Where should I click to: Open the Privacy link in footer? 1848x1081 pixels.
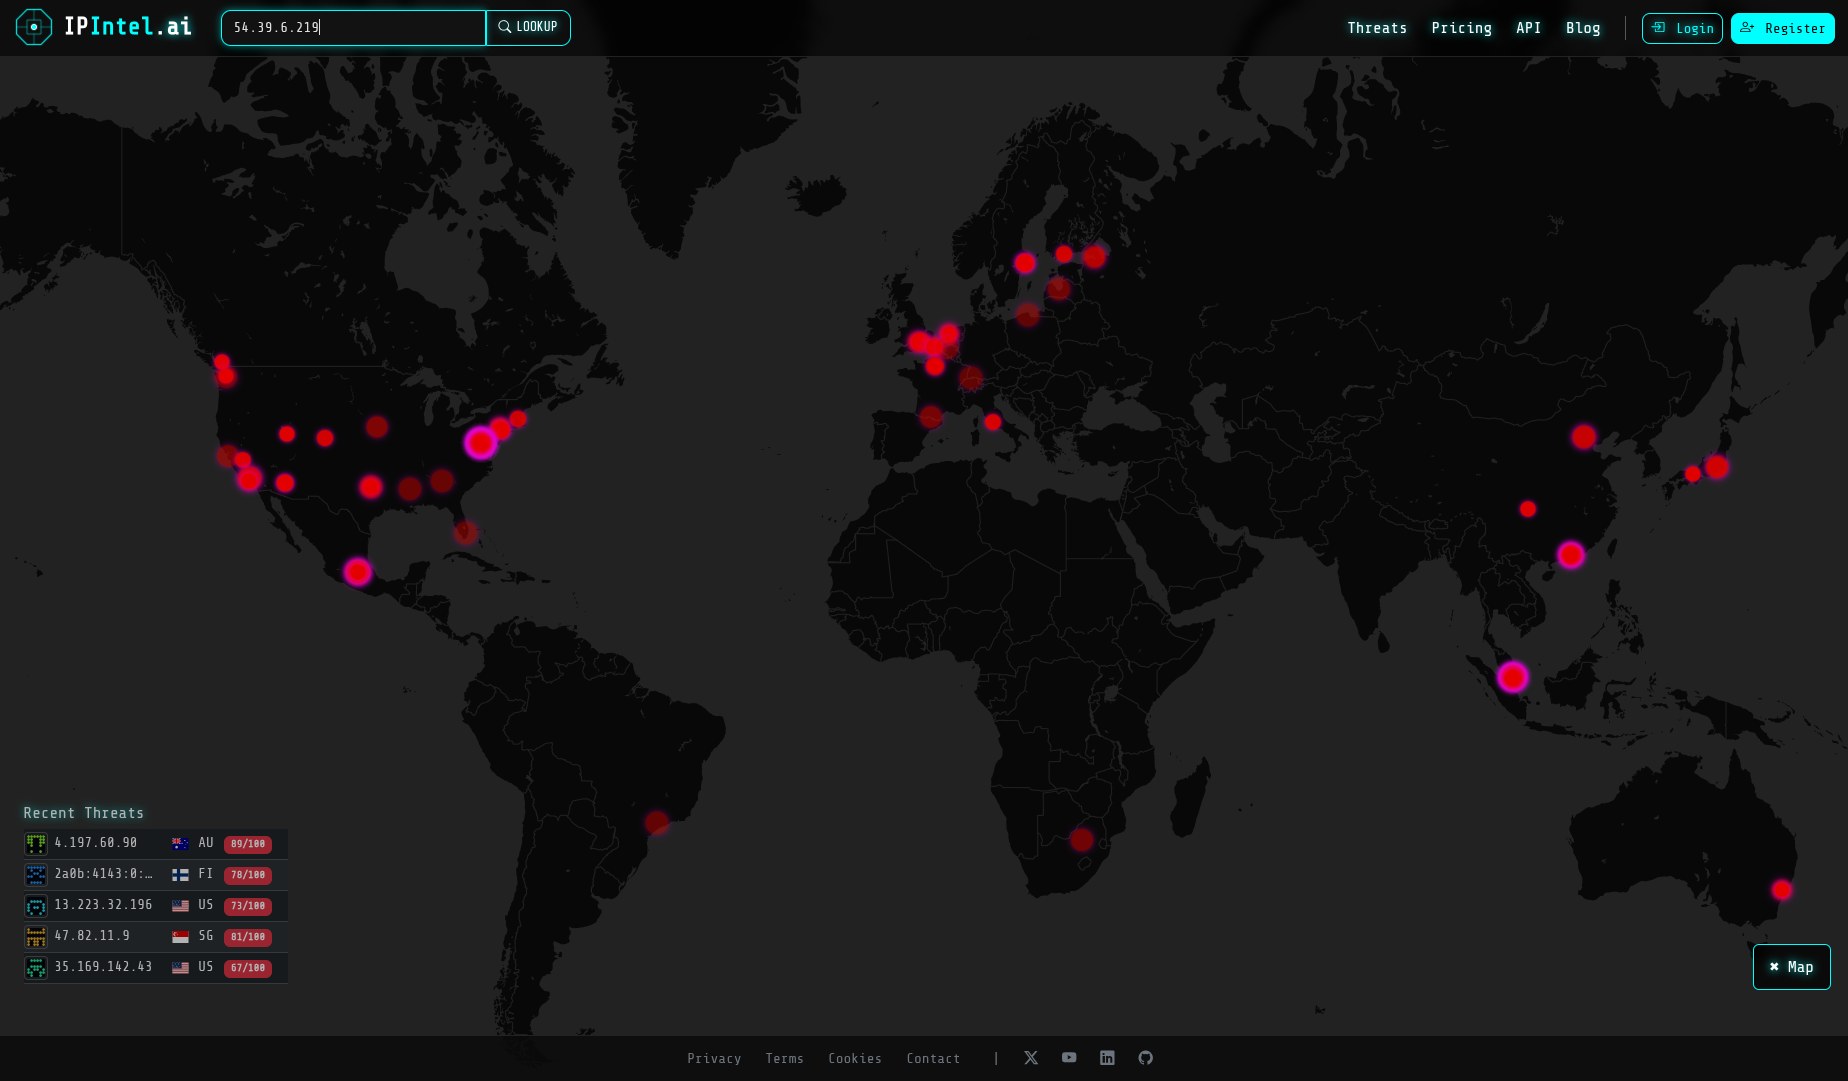714,1058
